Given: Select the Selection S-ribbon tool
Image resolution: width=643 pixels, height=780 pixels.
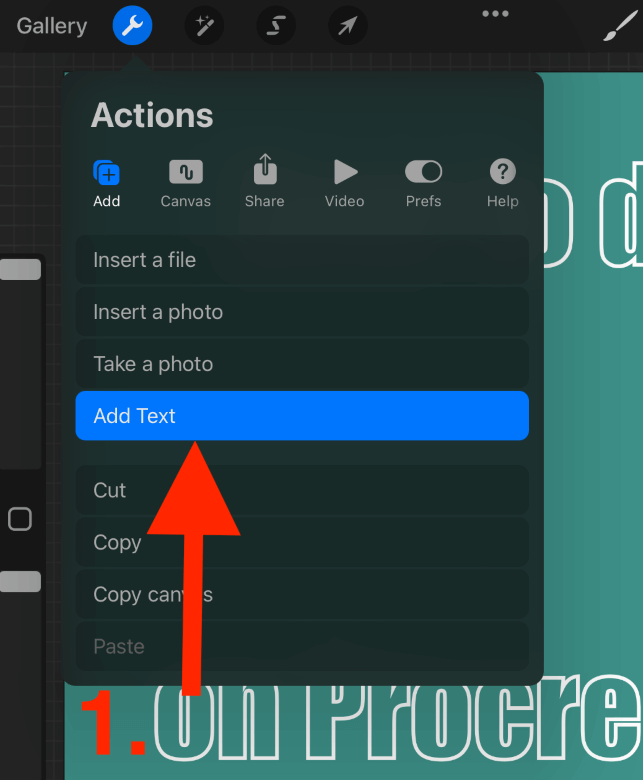Looking at the screenshot, I should 276,25.
